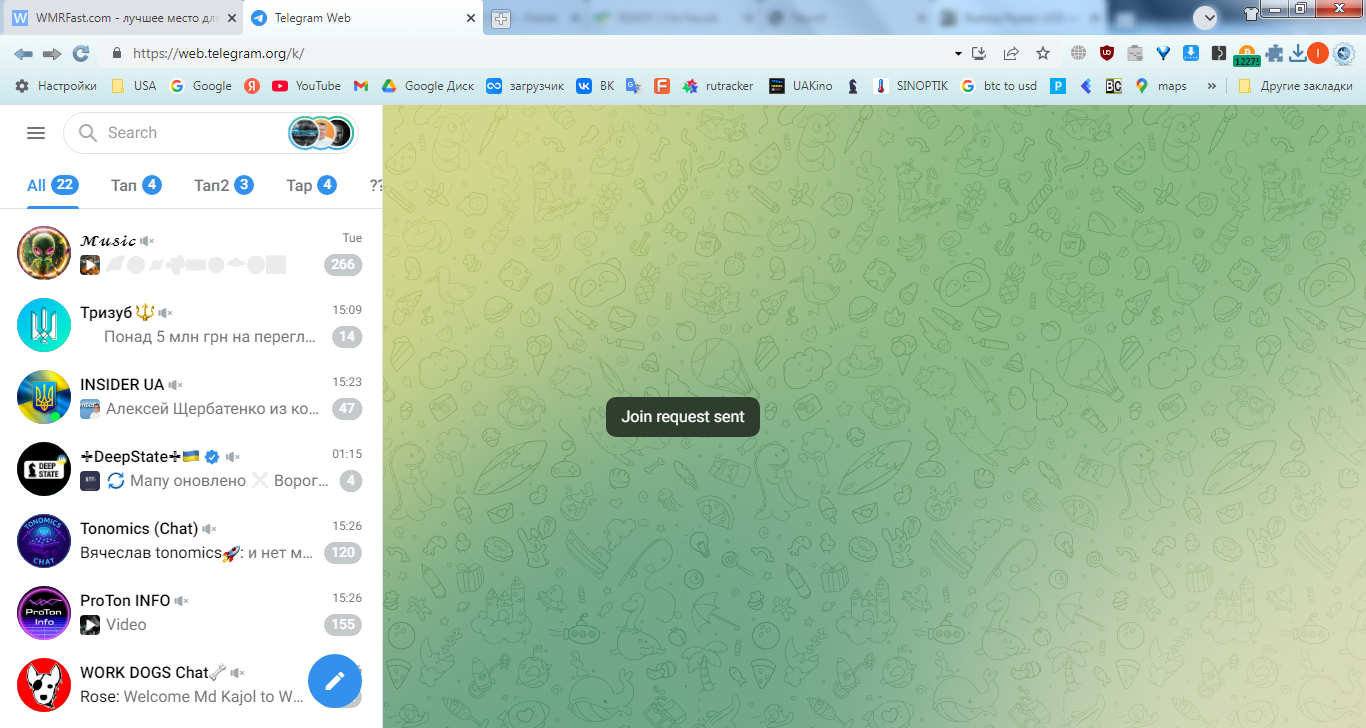Click the INSIDER UA avatar
Image resolution: width=1366 pixels, height=728 pixels.
(x=44, y=397)
